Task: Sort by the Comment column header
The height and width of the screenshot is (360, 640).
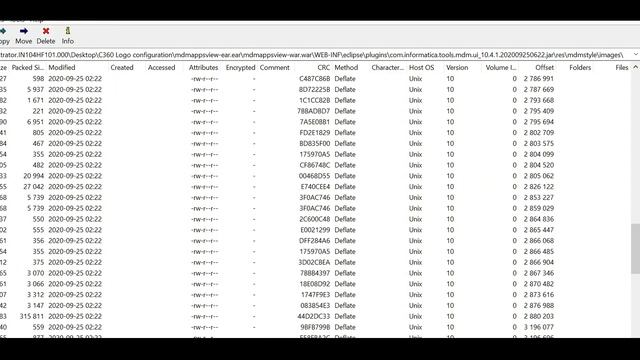Action: (275, 67)
